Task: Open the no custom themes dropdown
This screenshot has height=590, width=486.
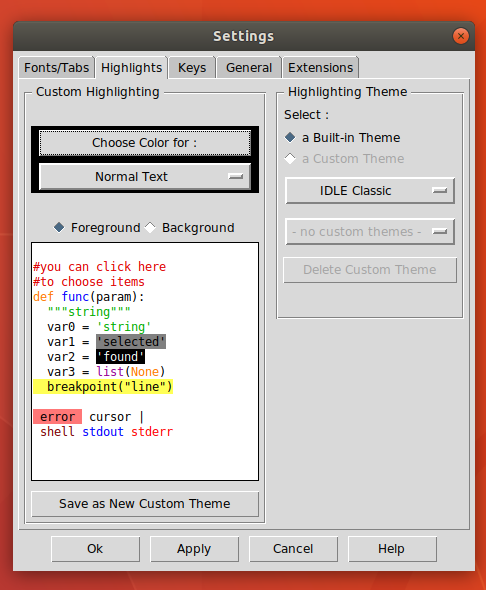Action: tap(370, 232)
